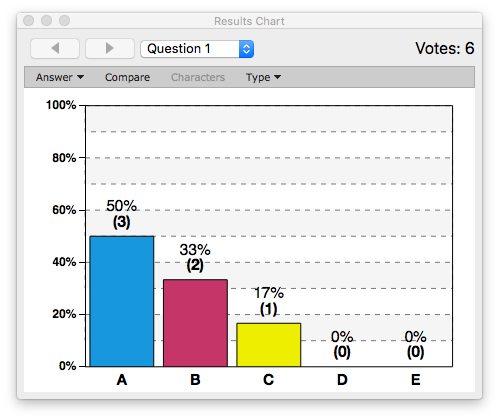Click the 50% (3) label above bar A
The width and height of the screenshot is (499, 420).
click(121, 214)
